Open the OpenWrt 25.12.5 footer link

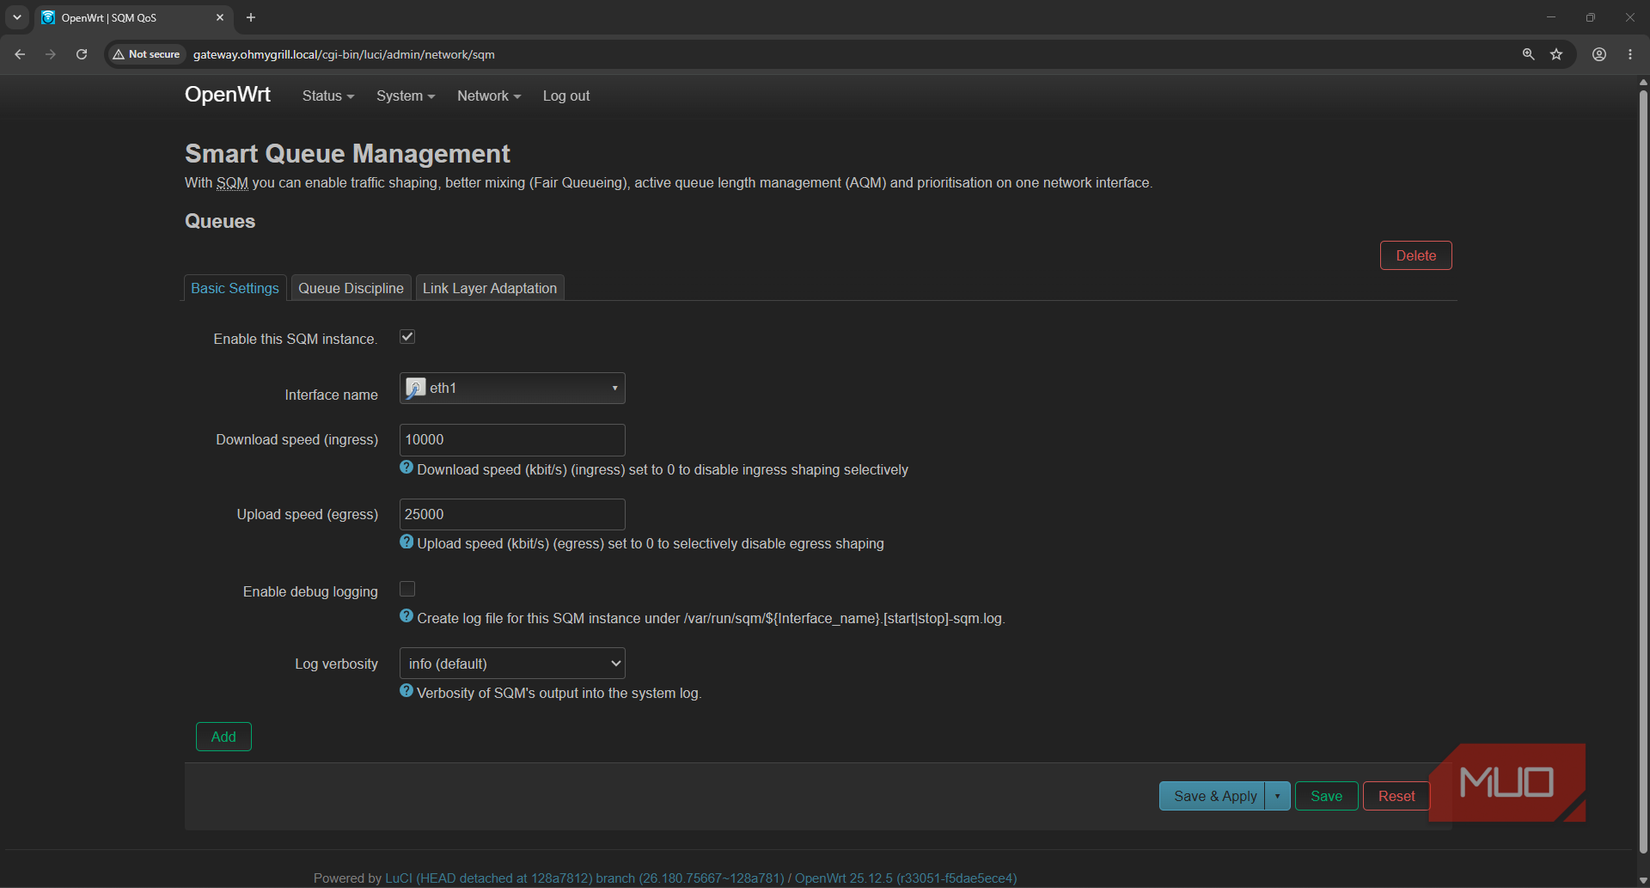pos(905,878)
